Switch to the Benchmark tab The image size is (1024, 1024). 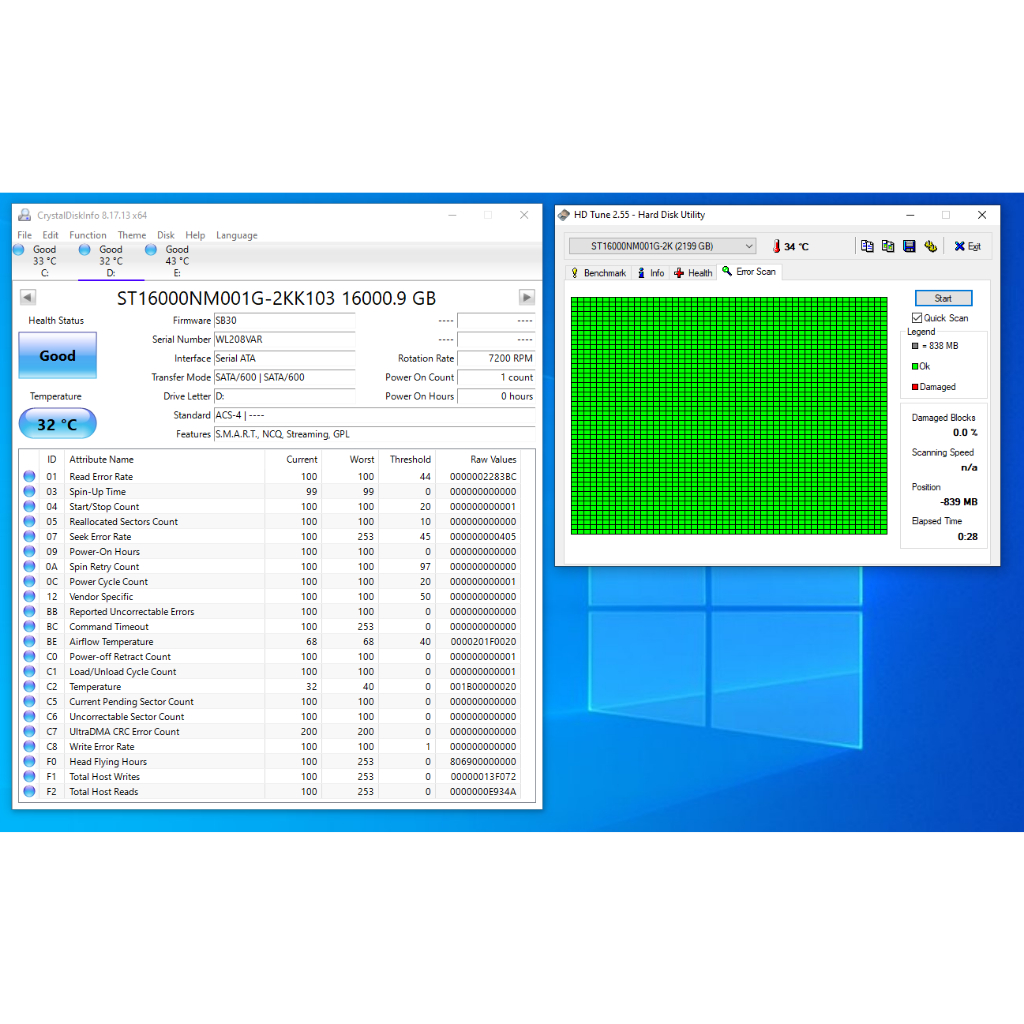pyautogui.click(x=598, y=273)
